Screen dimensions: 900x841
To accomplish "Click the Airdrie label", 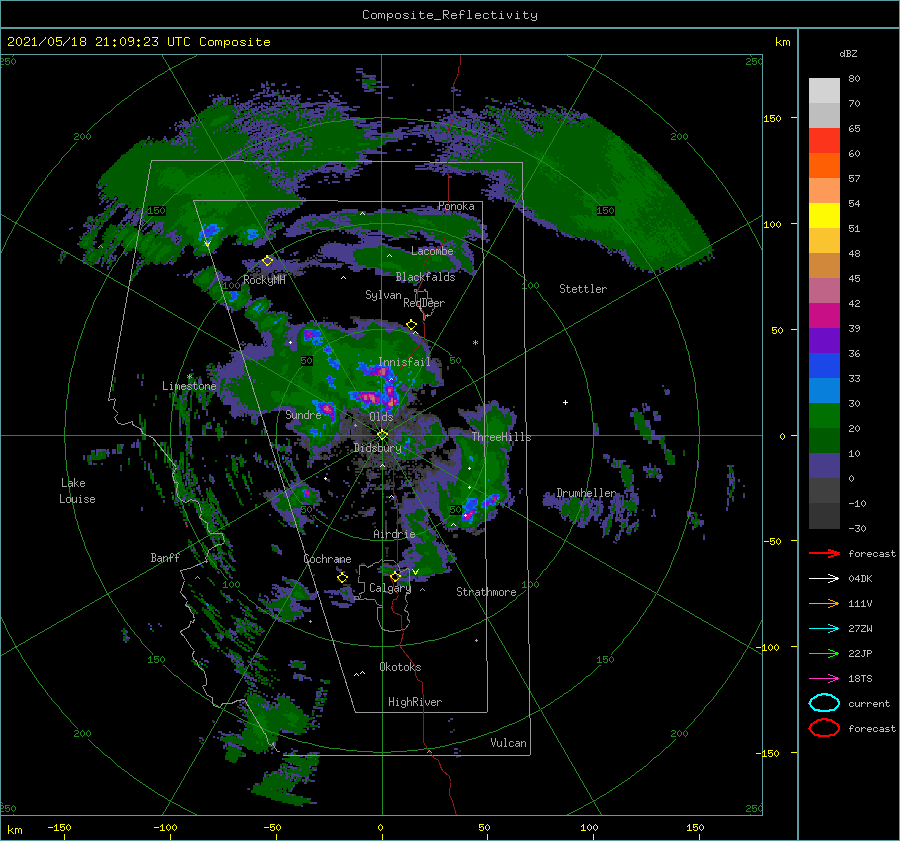I will tap(394, 534).
